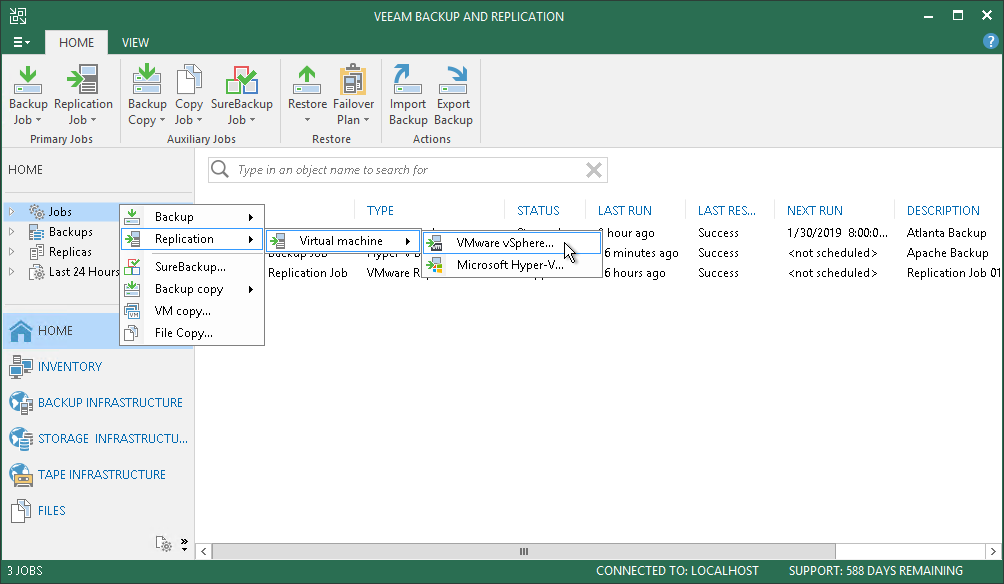Select the Failover Plan icon

pos(353,95)
